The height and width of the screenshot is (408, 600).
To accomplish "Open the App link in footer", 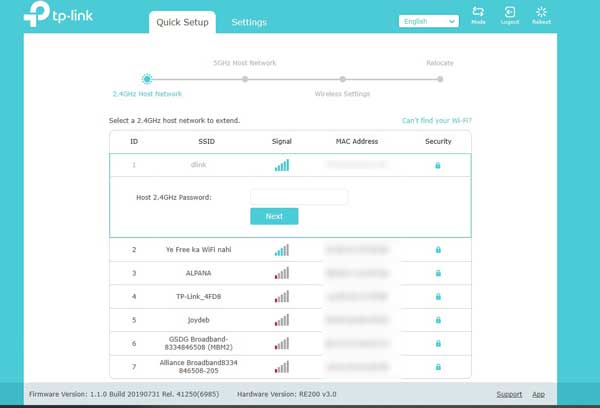I will tap(538, 394).
